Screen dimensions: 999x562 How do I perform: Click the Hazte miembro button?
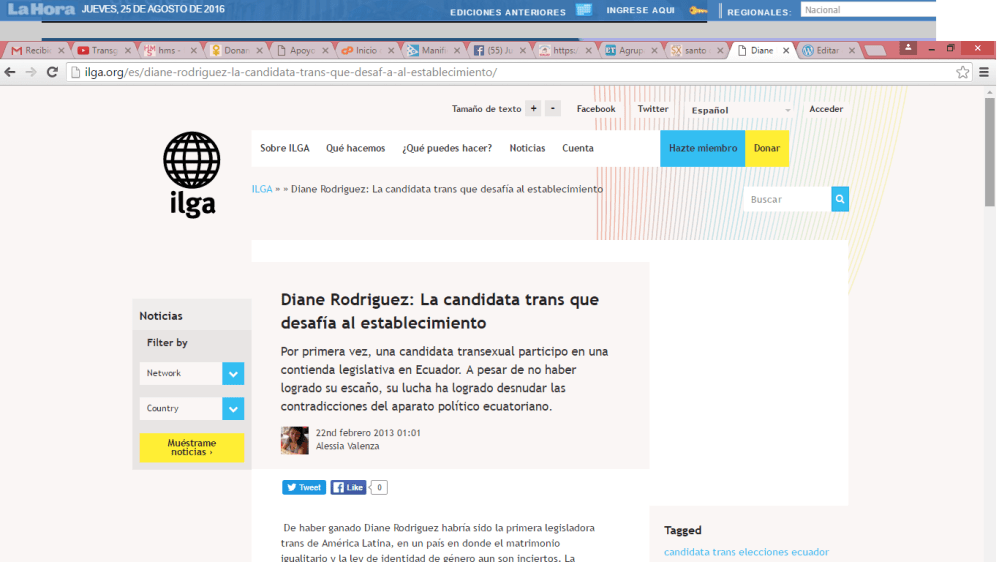pos(702,148)
